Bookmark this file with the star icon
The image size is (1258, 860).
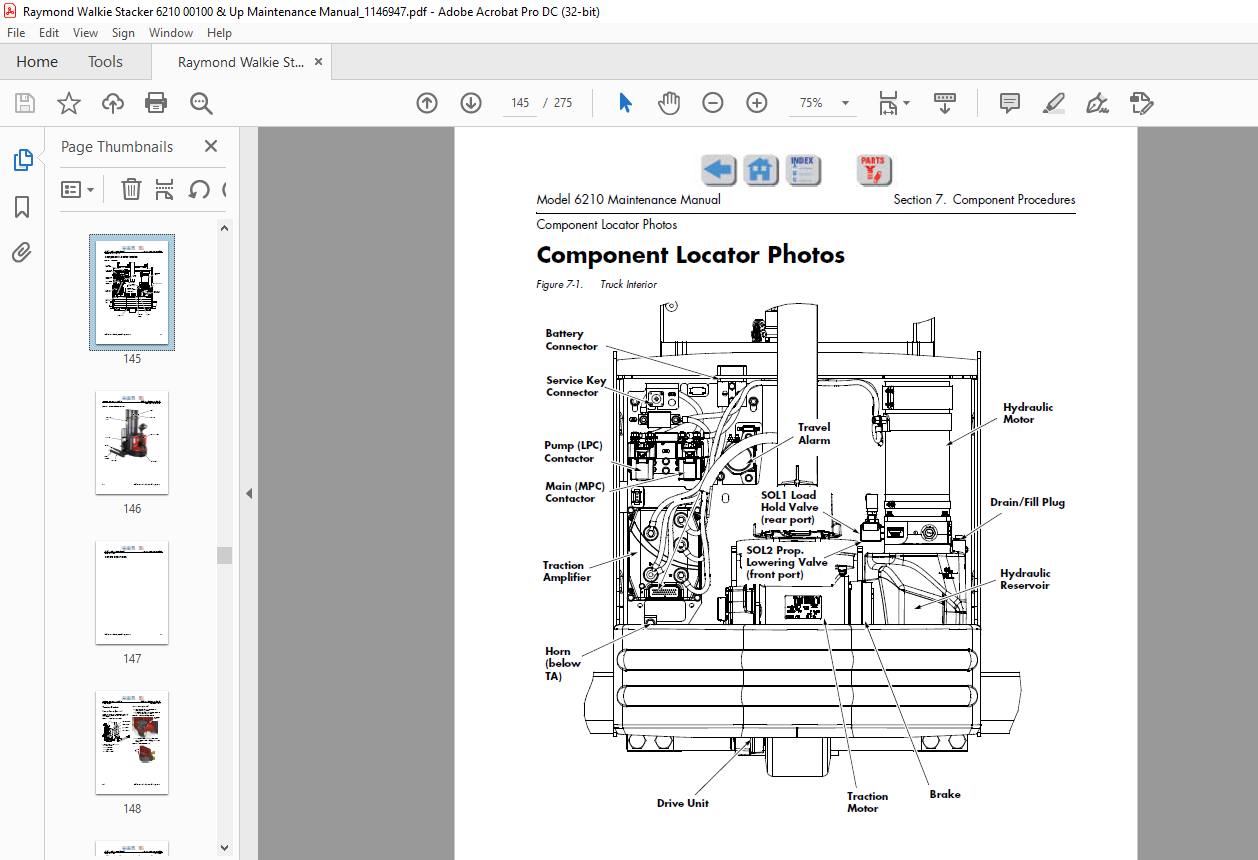pyautogui.click(x=68, y=103)
